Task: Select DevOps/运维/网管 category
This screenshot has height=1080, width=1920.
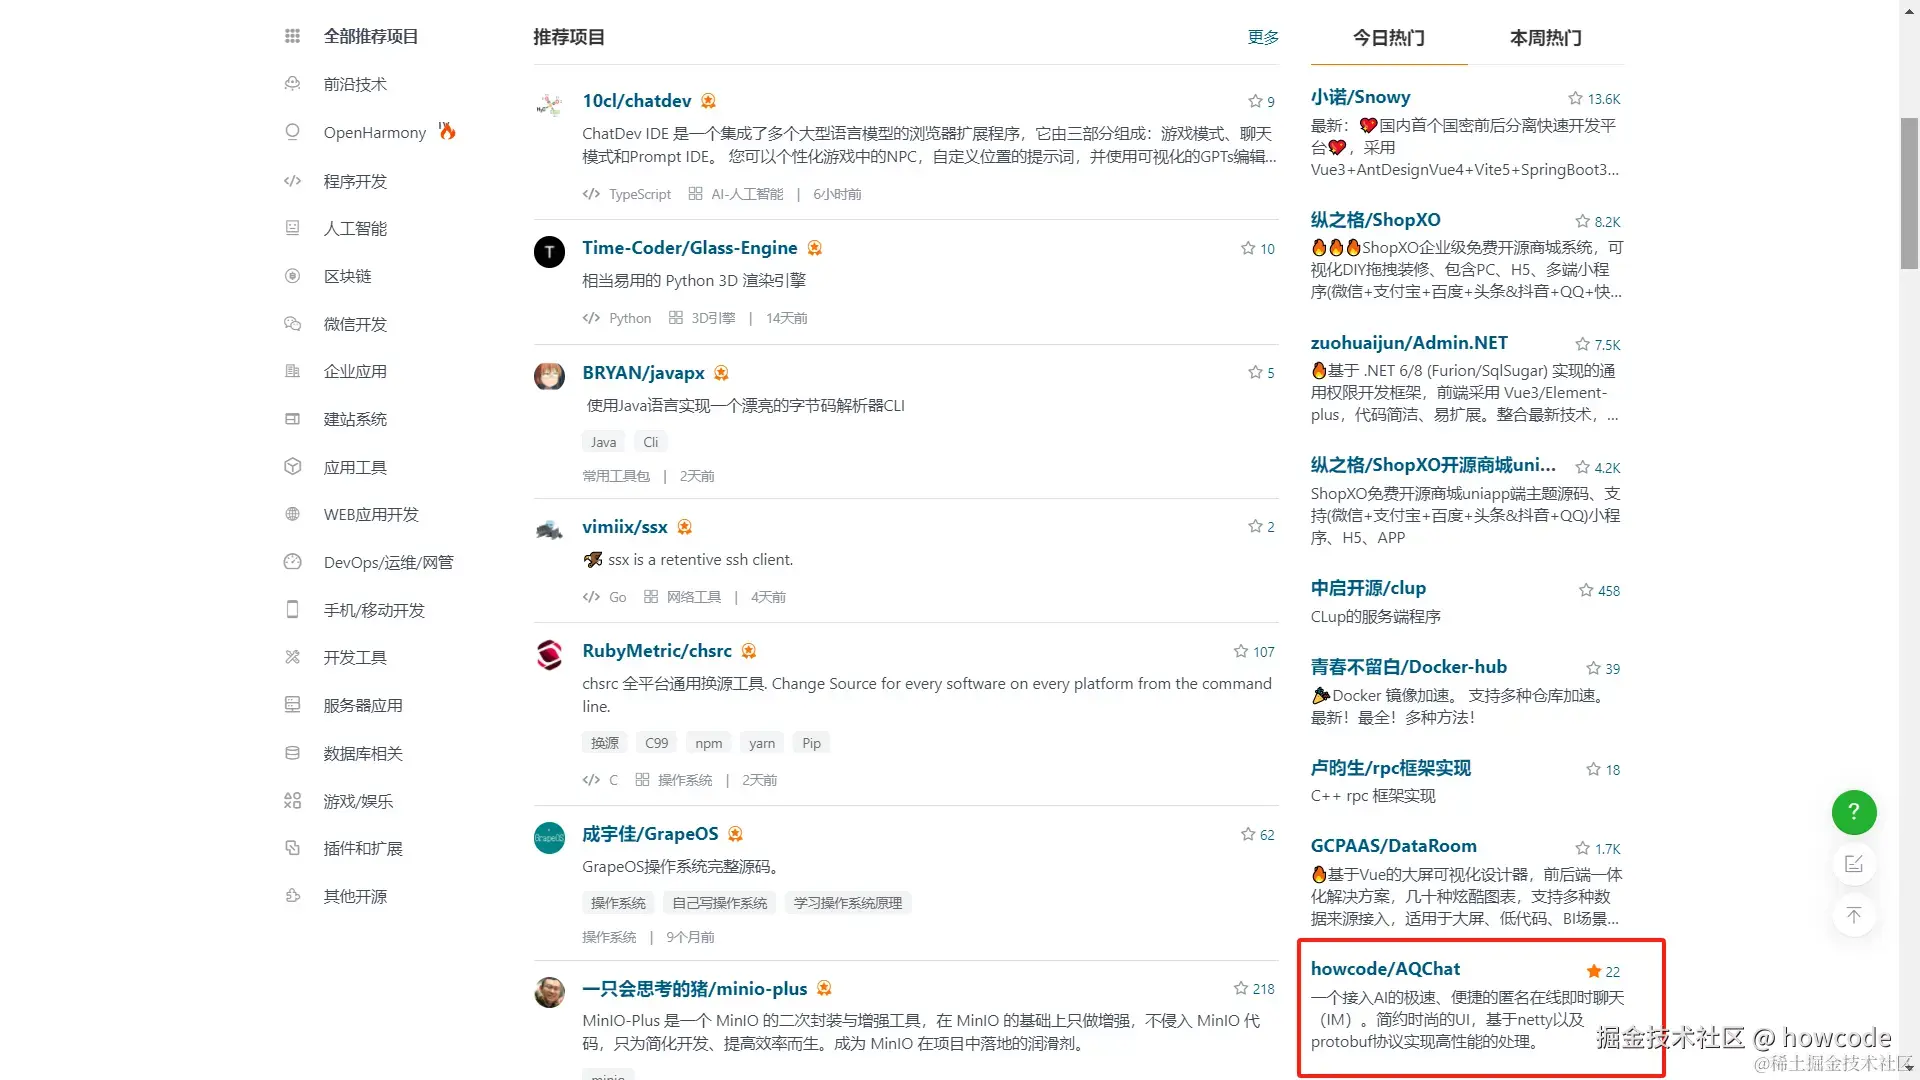Action: 388,562
